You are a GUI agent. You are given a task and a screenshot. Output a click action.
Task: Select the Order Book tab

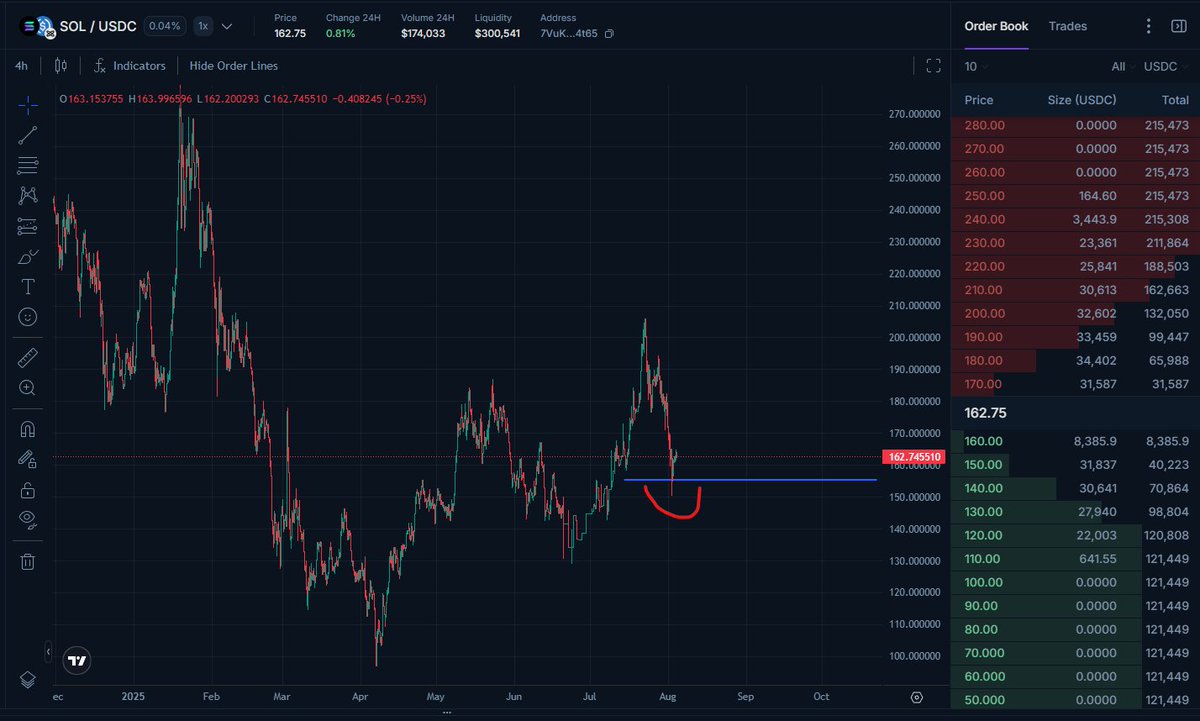pyautogui.click(x=996, y=26)
